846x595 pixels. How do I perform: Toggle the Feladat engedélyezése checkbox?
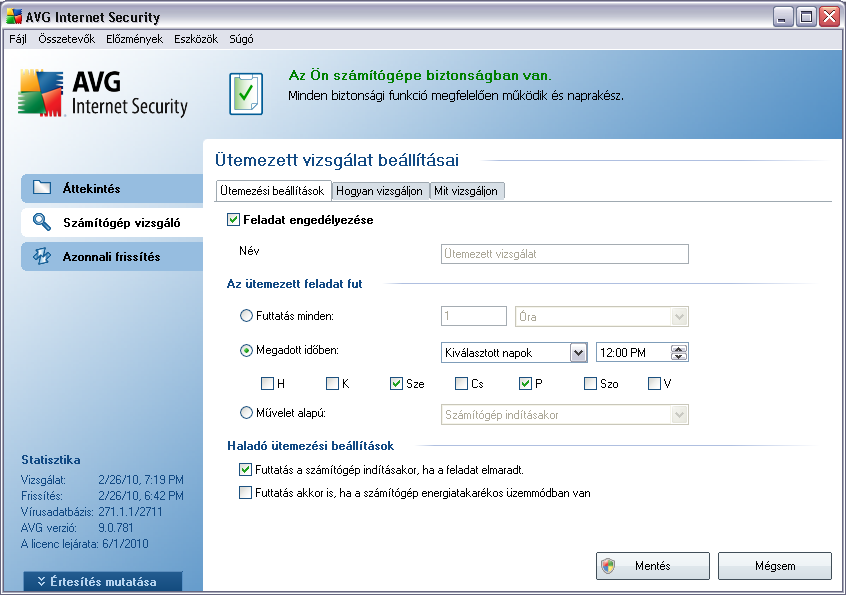[233, 220]
